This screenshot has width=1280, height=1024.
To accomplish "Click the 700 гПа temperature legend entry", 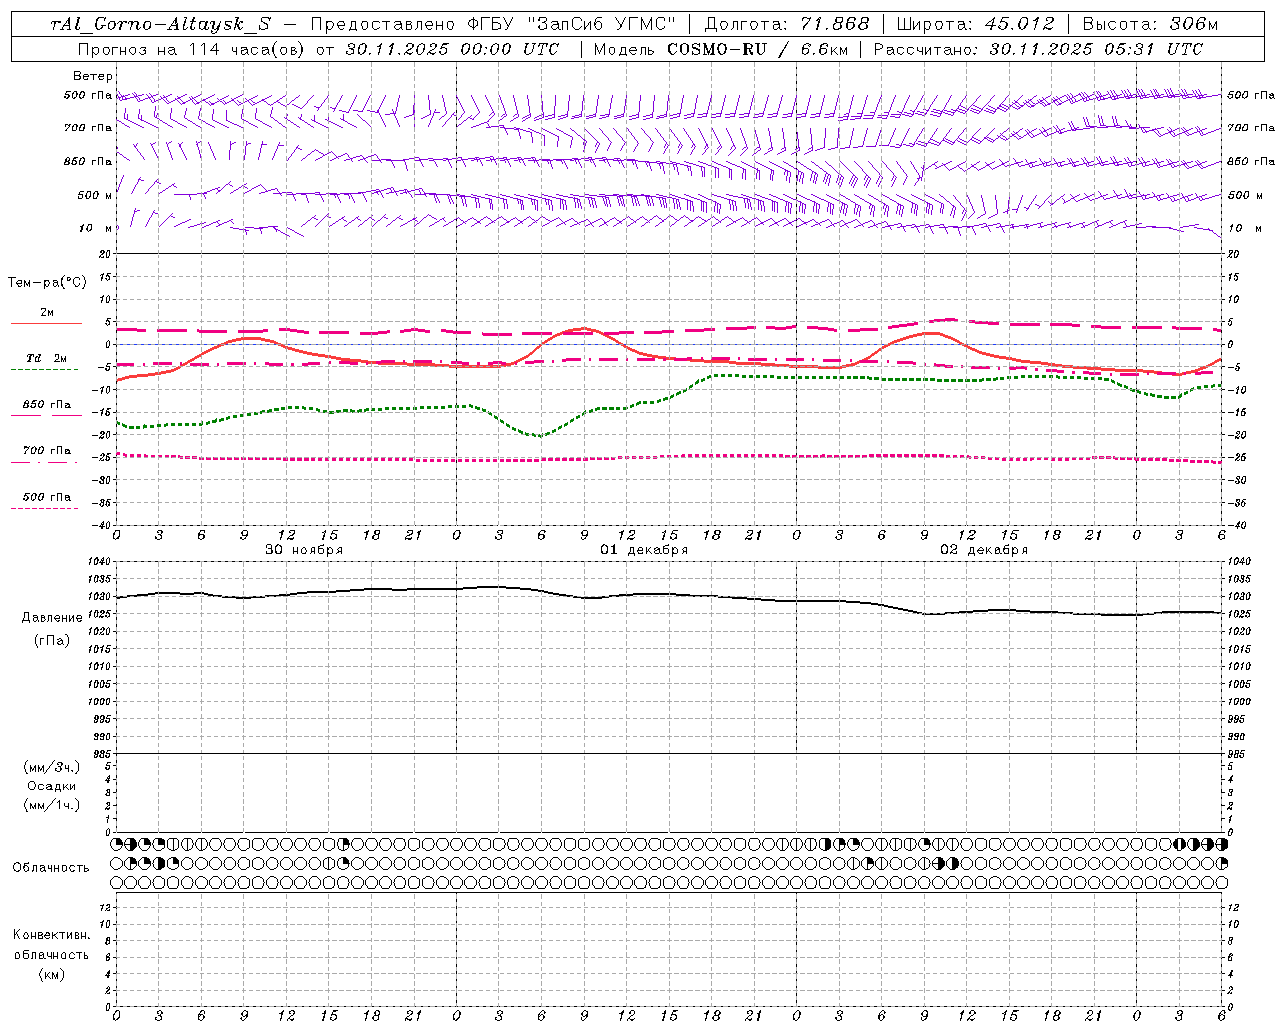I will [x=46, y=451].
